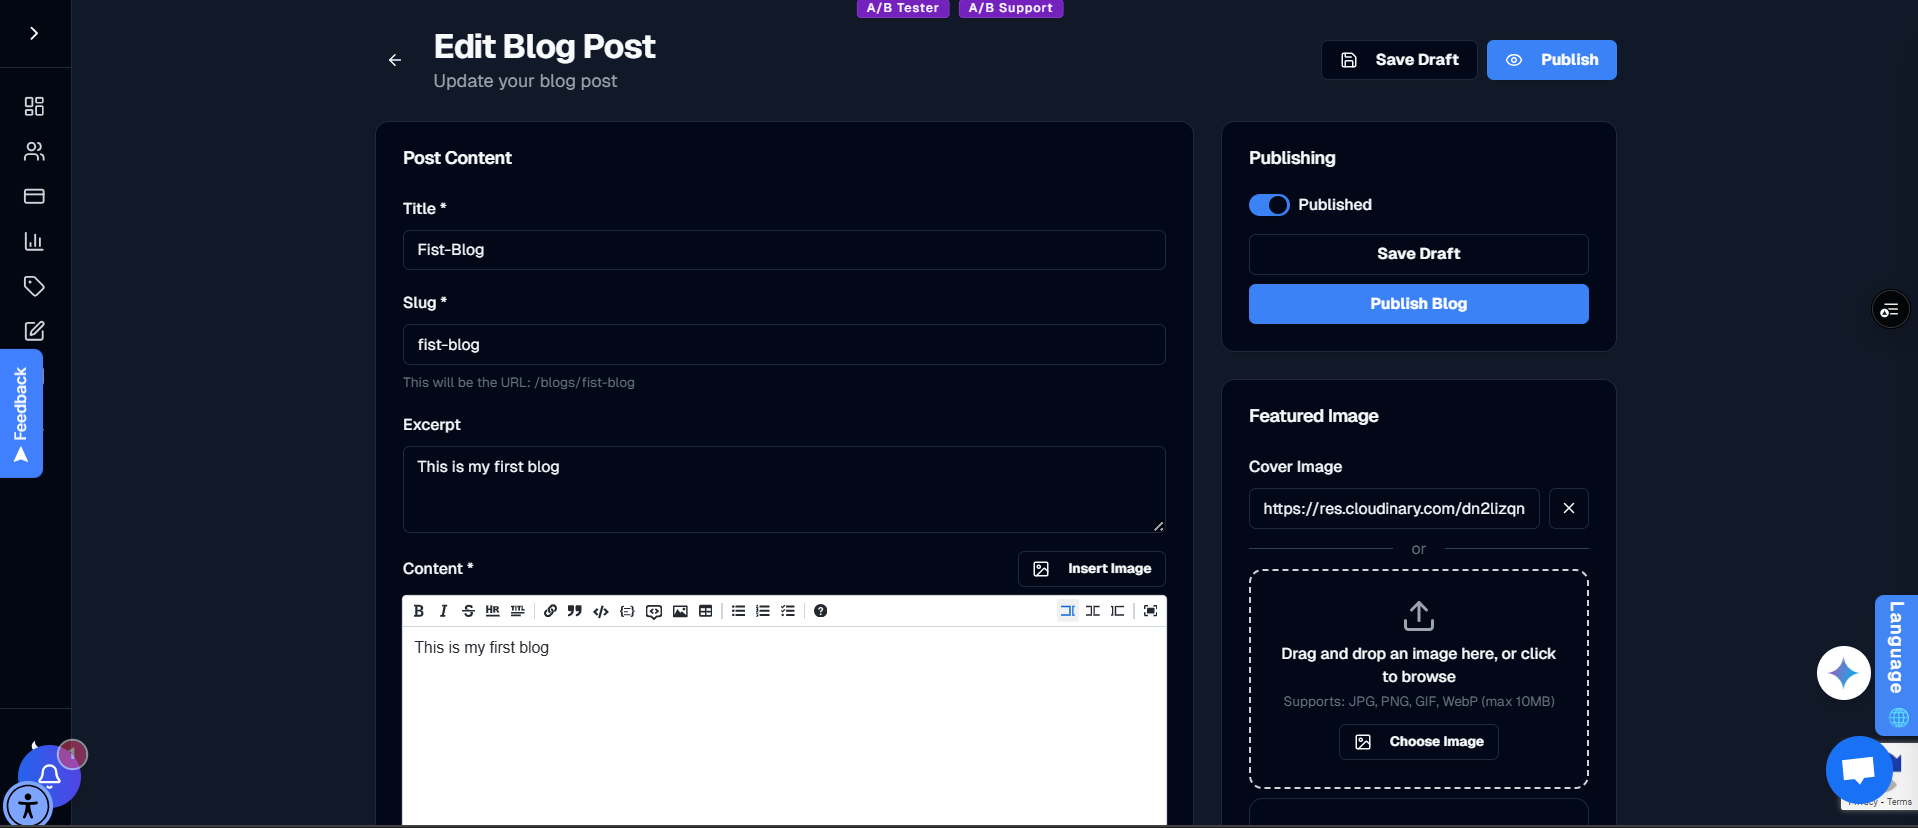This screenshot has width=1918, height=828.
Task: Expand the collapsed left sidebar
Action: [34, 33]
